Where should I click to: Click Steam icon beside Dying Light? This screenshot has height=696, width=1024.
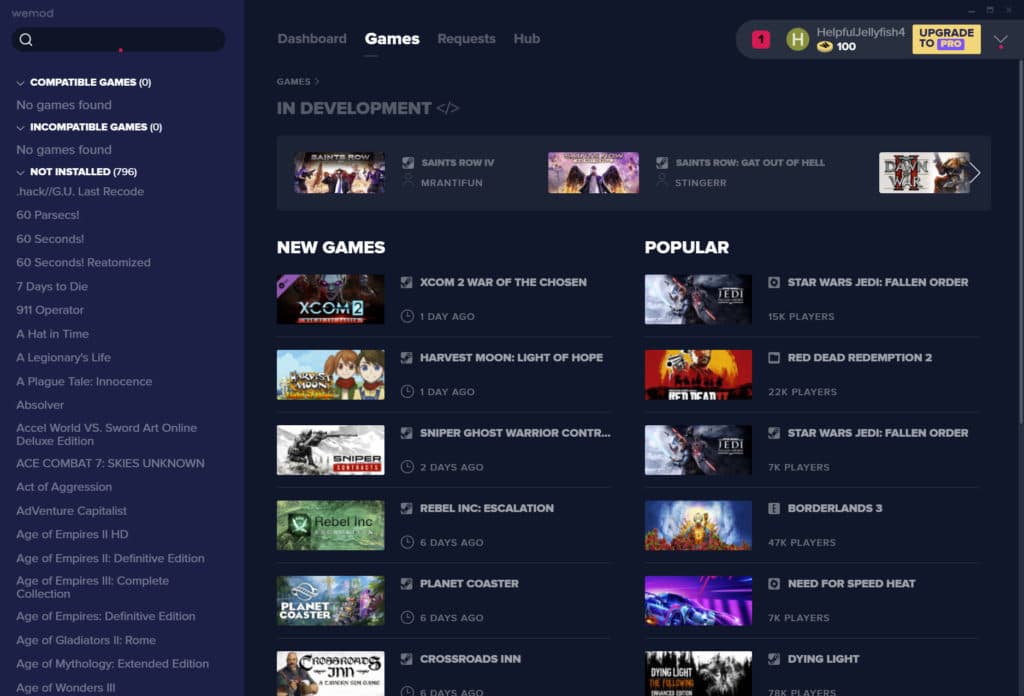774,659
